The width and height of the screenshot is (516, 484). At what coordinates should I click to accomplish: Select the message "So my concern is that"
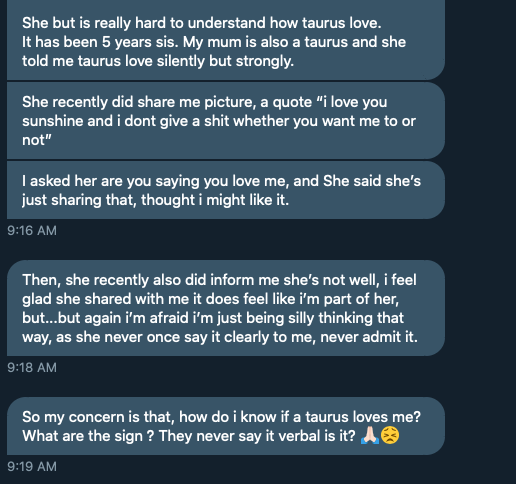226,426
